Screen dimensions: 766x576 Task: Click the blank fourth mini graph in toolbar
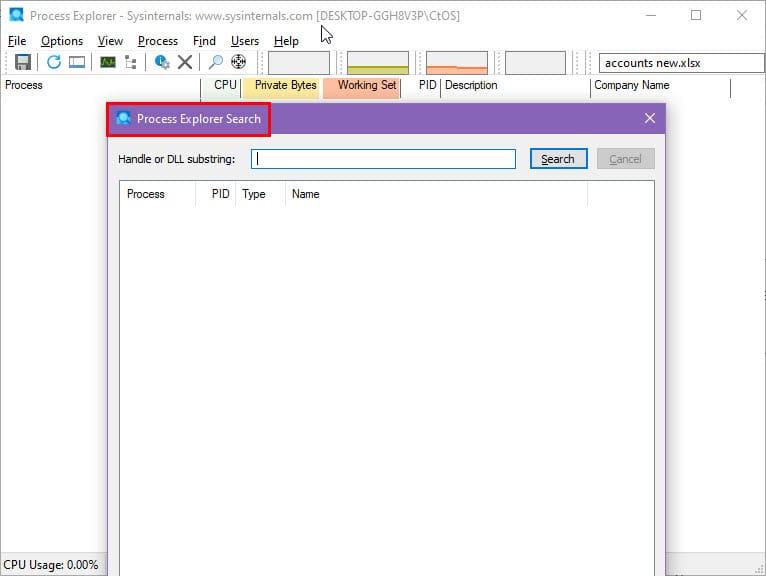click(x=535, y=63)
